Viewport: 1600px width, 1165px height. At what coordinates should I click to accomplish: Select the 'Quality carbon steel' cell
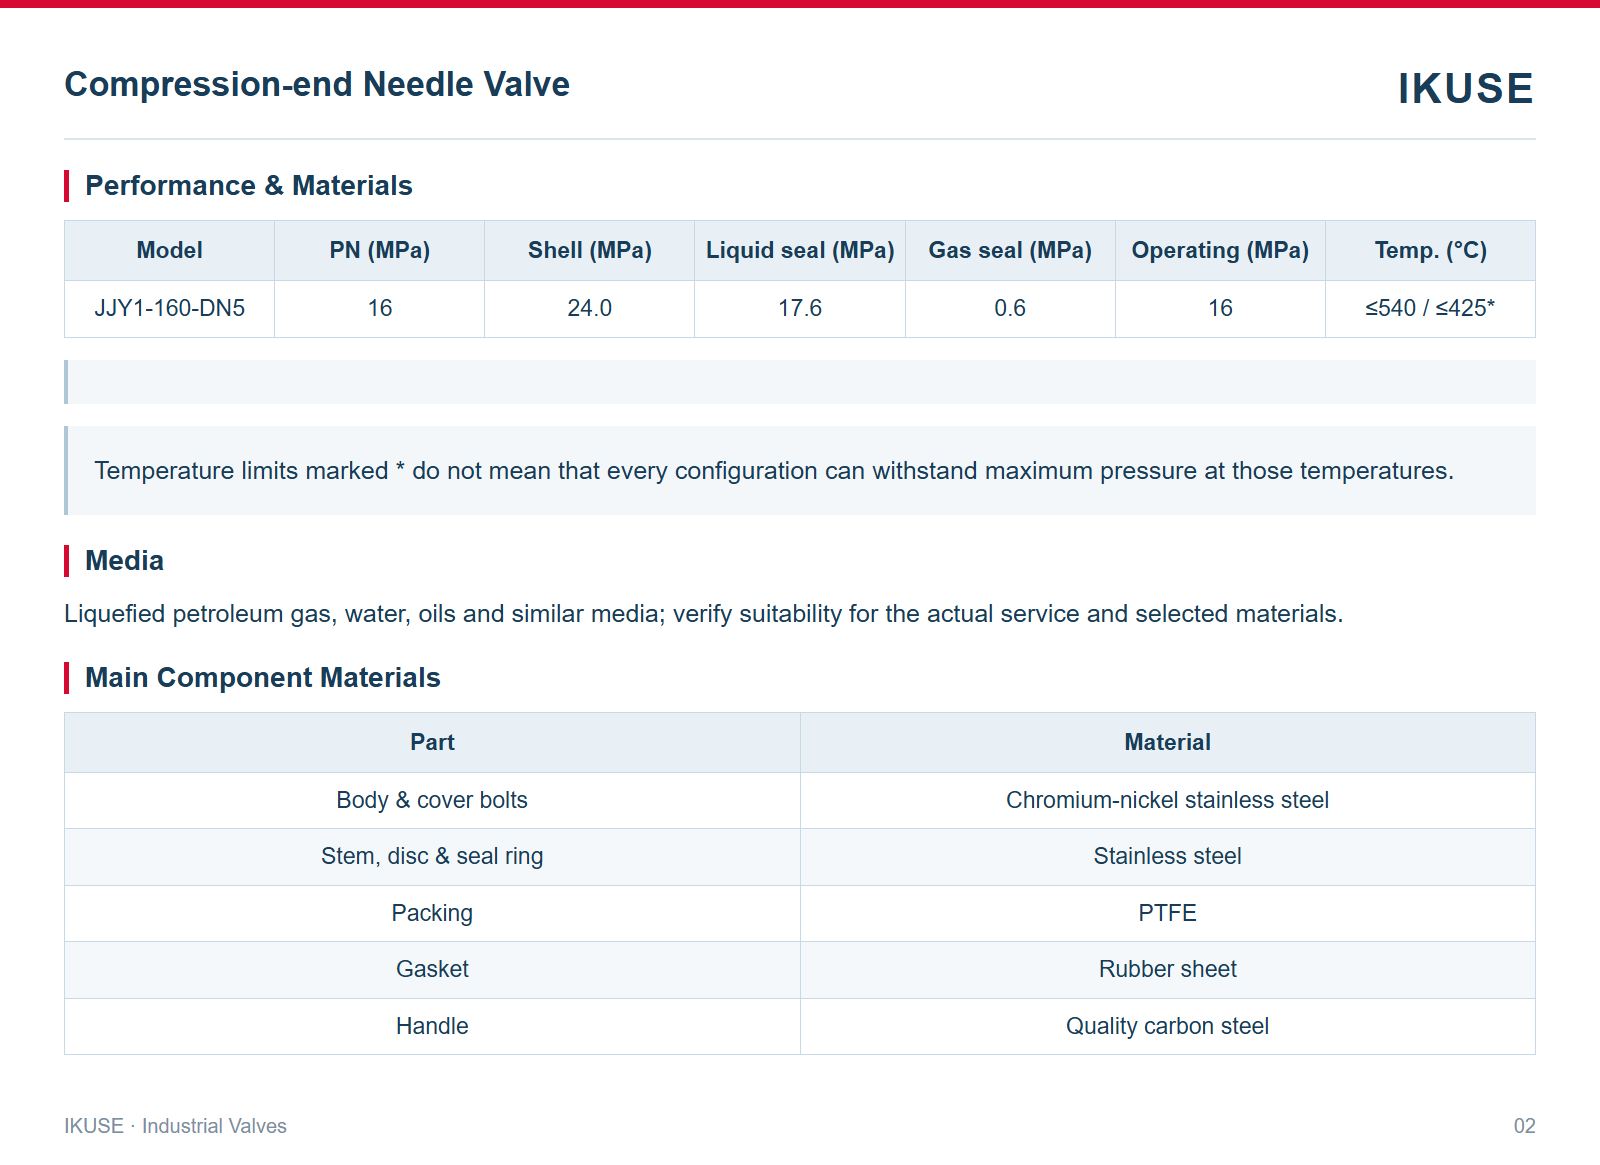tap(1167, 1026)
